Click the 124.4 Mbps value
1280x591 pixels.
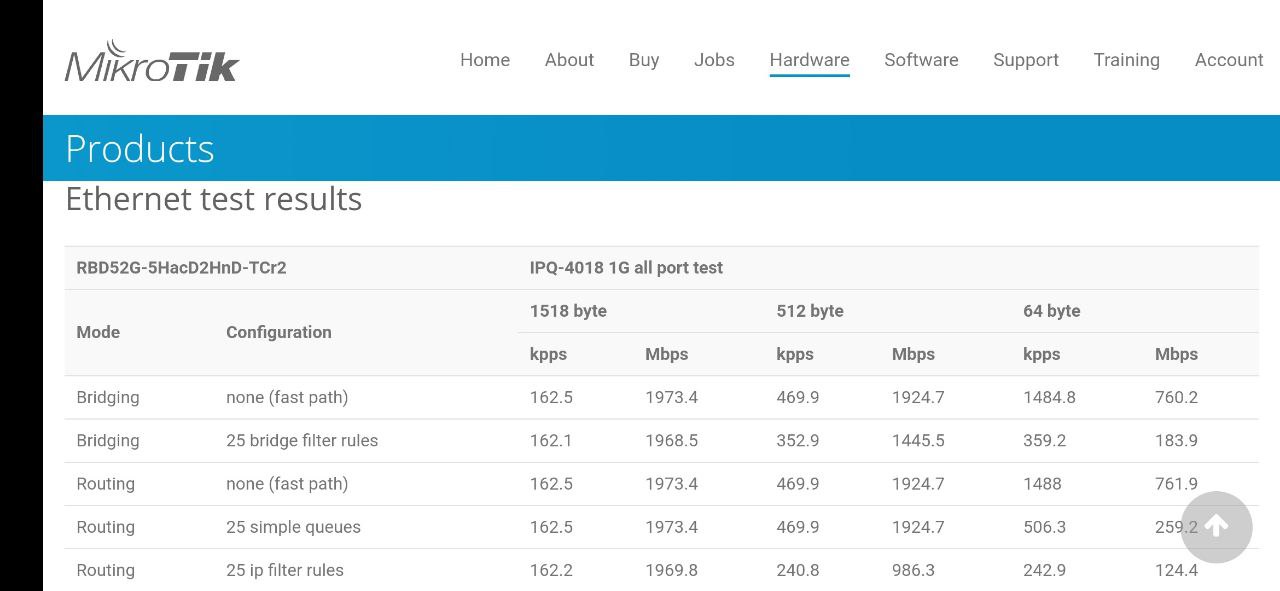[1176, 570]
